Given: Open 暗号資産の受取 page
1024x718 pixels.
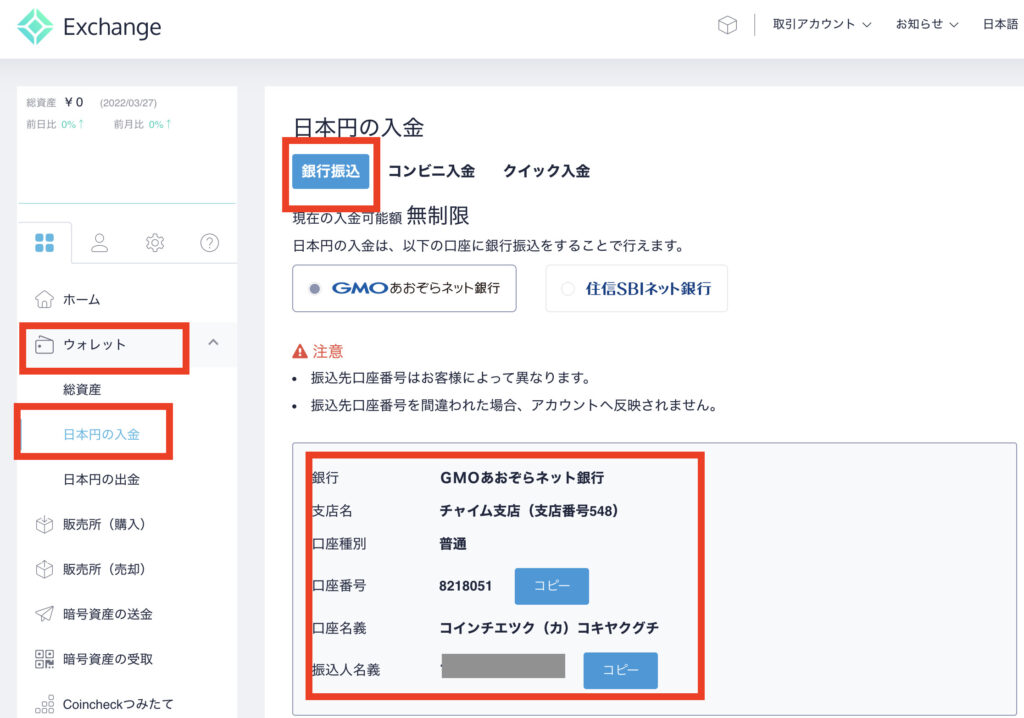Looking at the screenshot, I should (108, 659).
